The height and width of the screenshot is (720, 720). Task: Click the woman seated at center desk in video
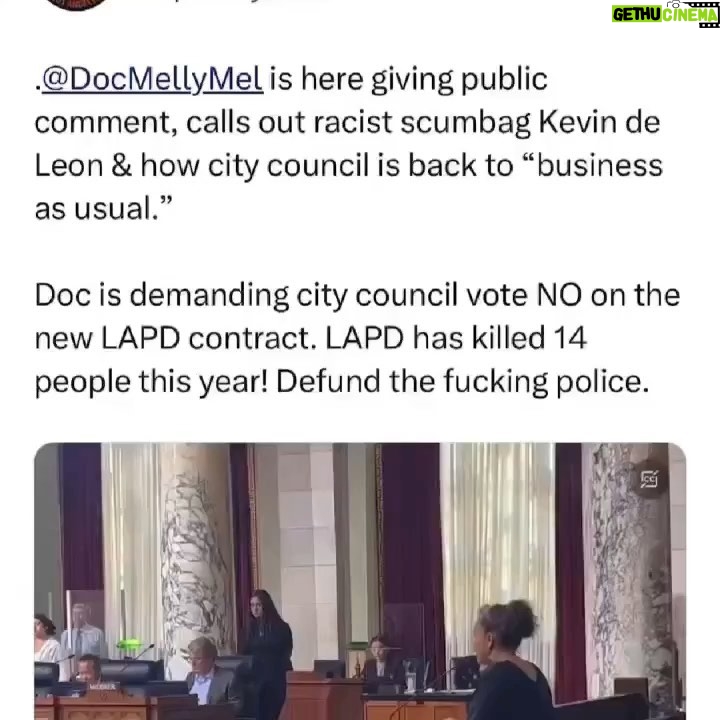click(x=379, y=658)
